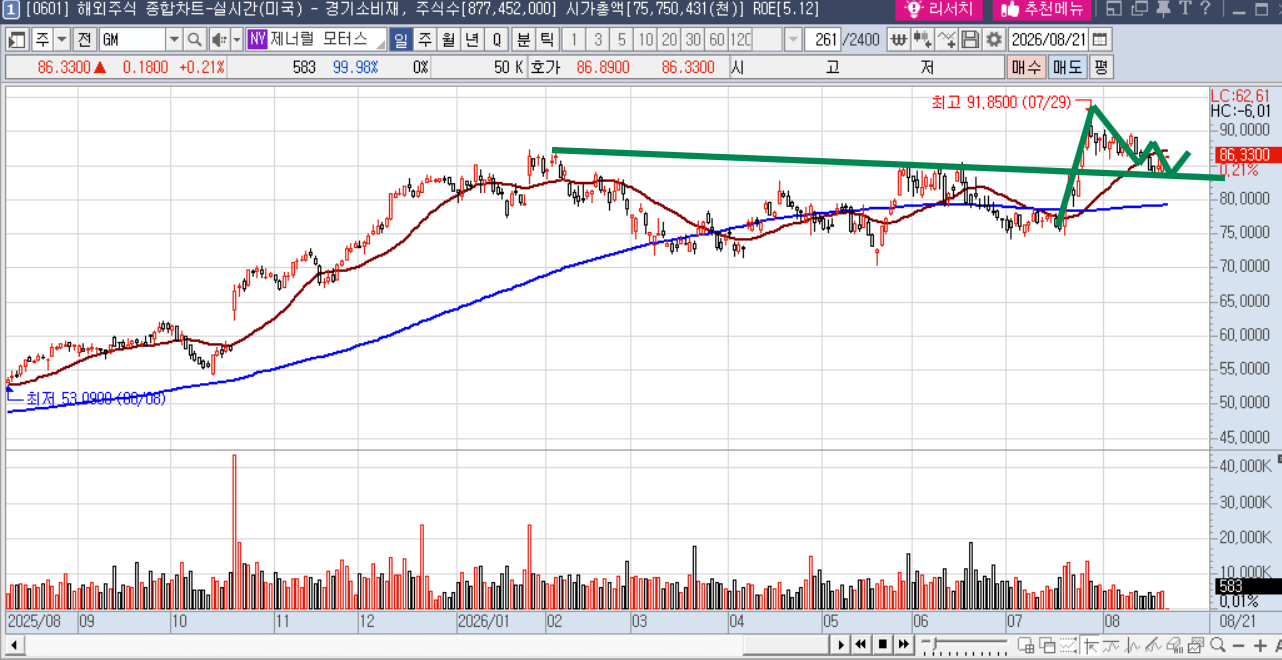Select the 10 interval preset
Image resolution: width=1282 pixels, height=660 pixels.
tap(646, 40)
